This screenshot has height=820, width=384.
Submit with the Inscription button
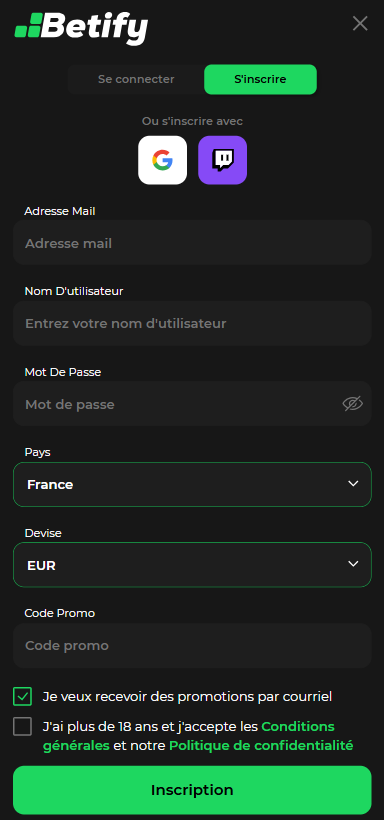coord(192,790)
